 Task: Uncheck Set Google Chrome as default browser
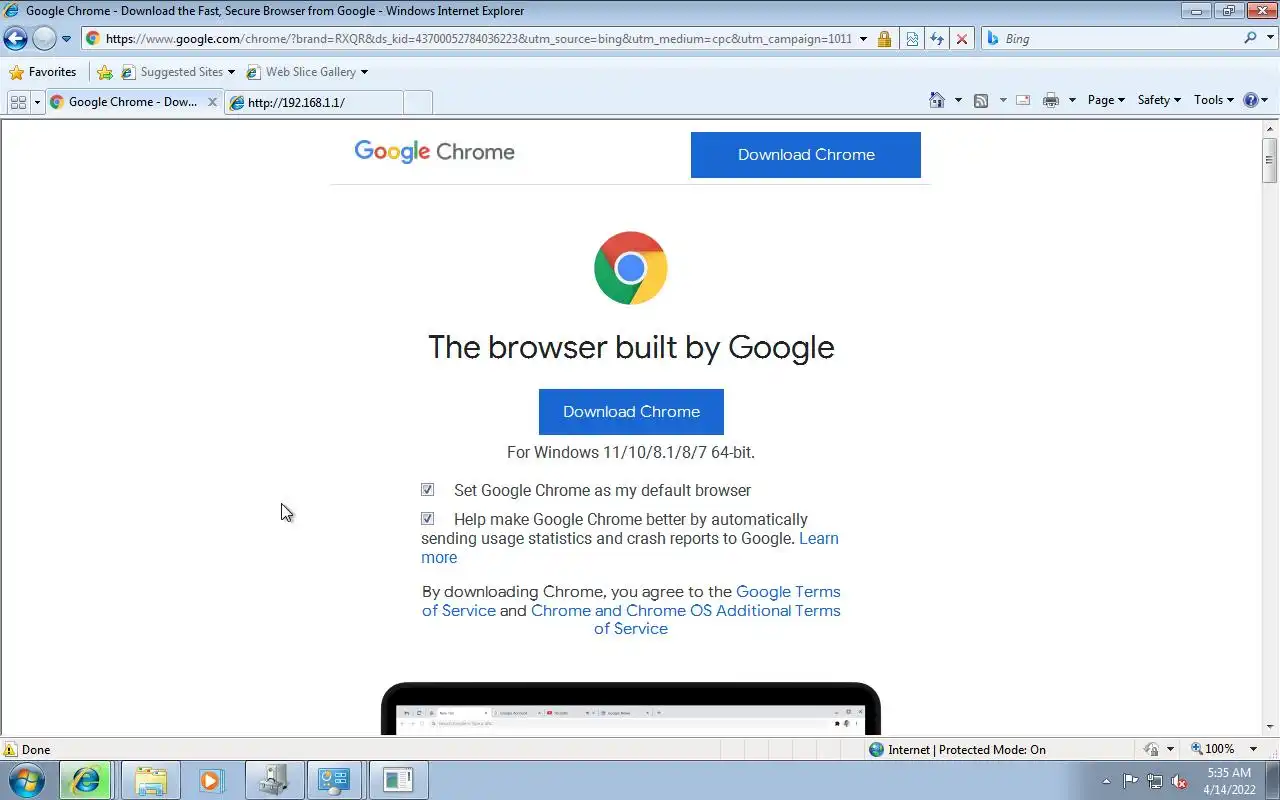point(427,490)
